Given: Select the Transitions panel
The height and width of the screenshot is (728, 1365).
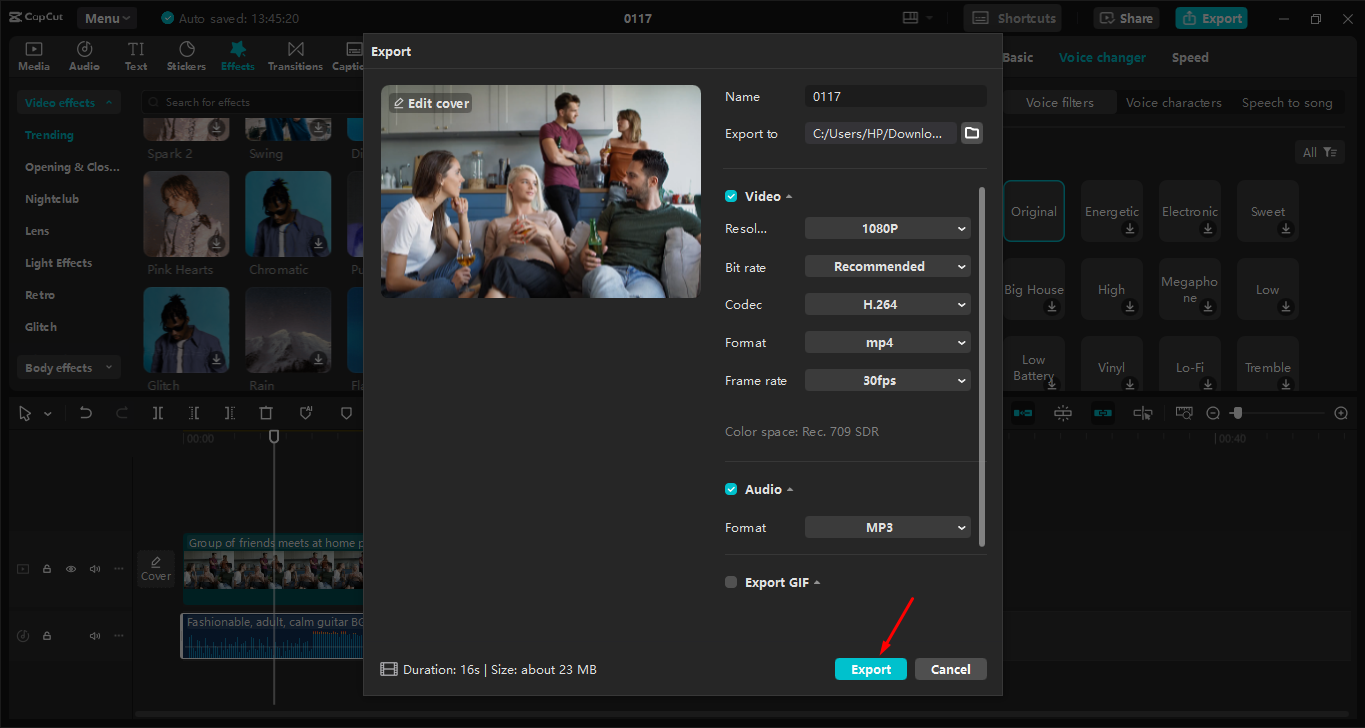Looking at the screenshot, I should (x=295, y=55).
